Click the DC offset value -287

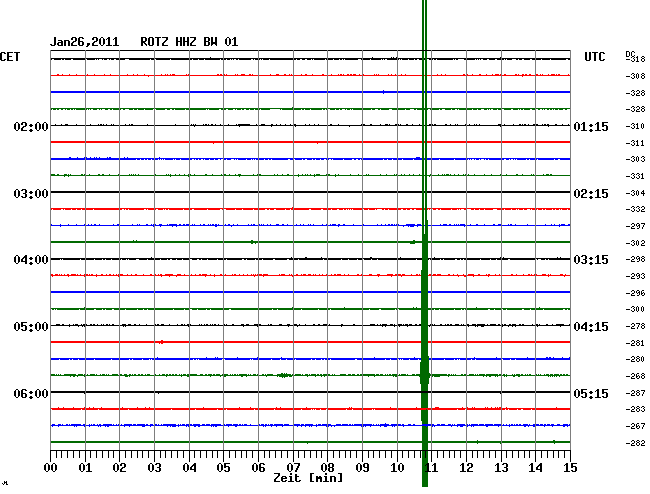pyautogui.click(x=635, y=393)
